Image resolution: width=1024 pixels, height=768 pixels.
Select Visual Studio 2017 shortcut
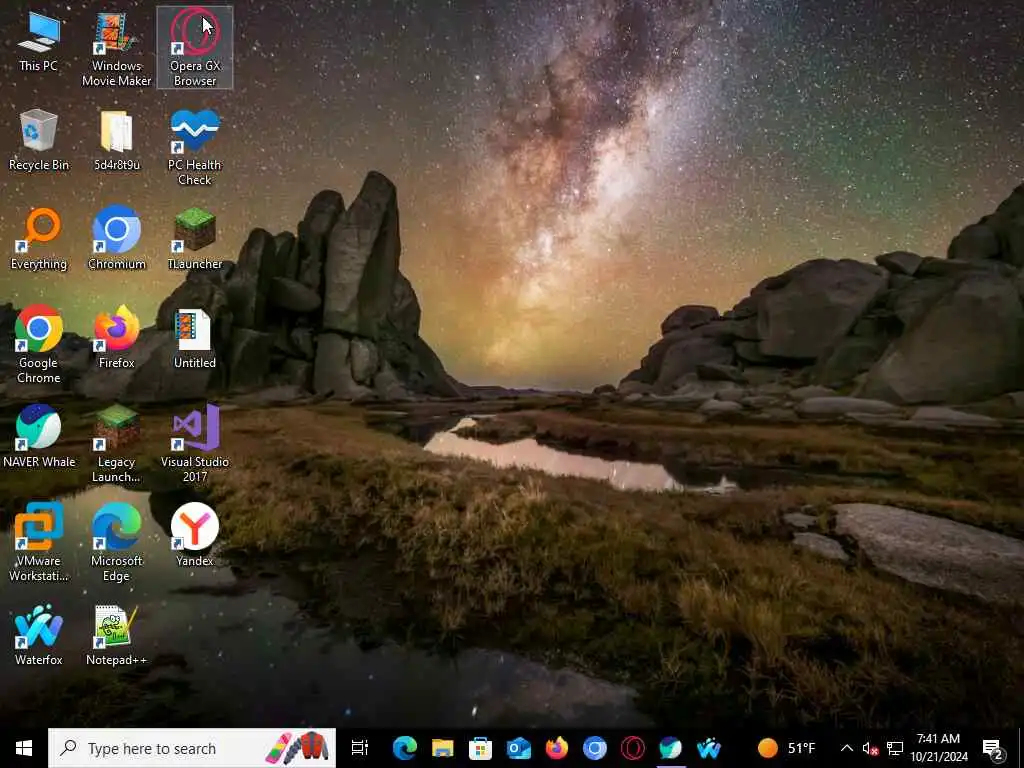point(195,444)
